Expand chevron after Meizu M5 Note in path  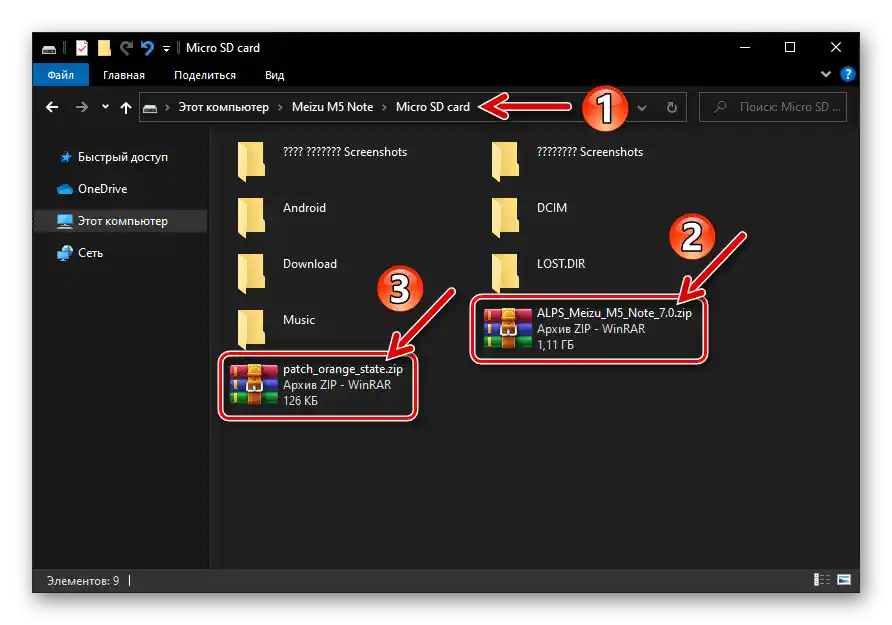click(385, 107)
